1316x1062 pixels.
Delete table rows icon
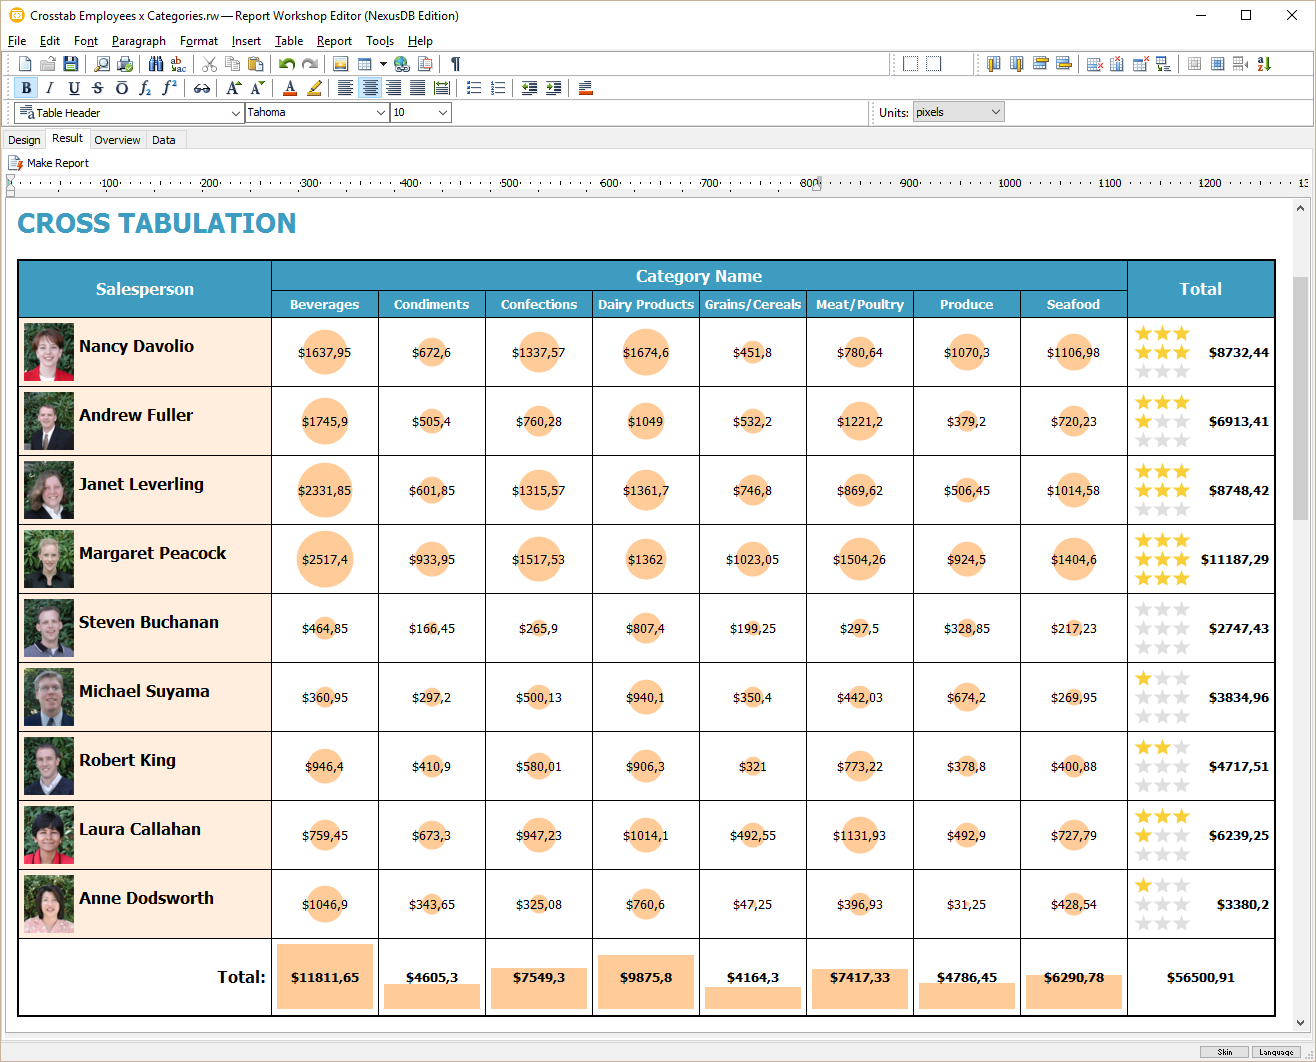coord(1095,64)
